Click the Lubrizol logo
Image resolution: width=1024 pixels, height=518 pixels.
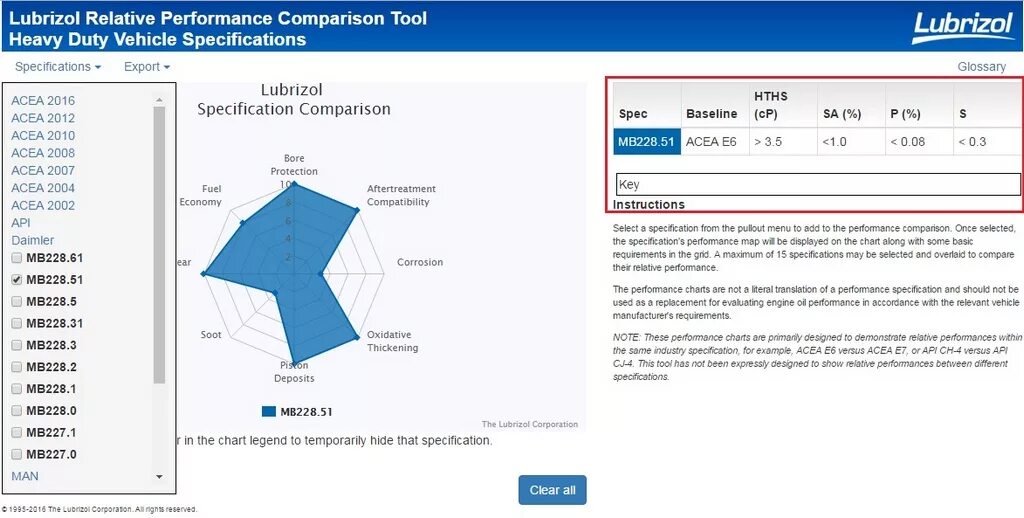coord(961,27)
